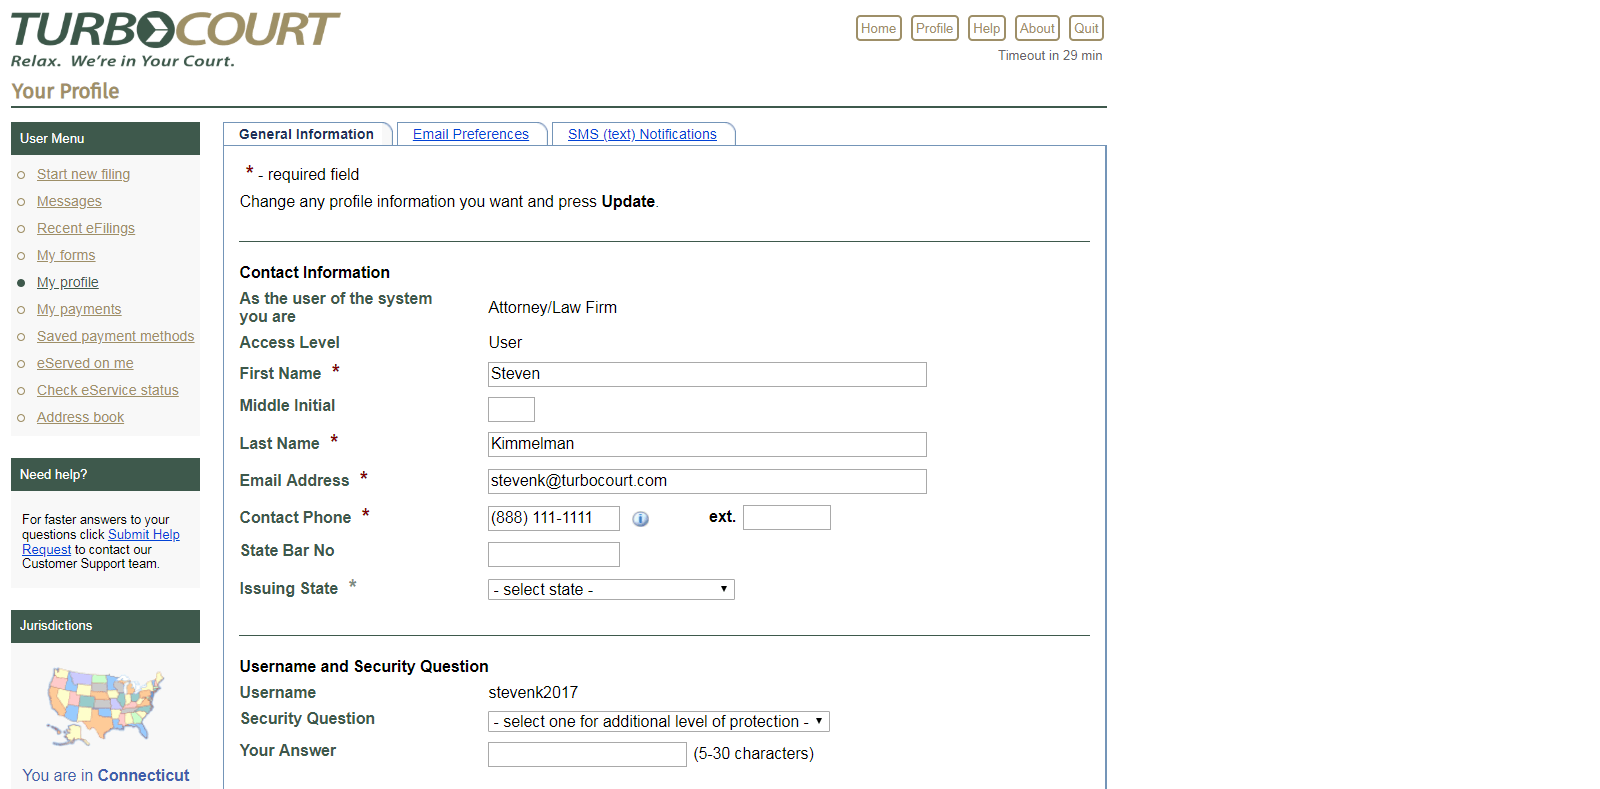Focus the First Name input field
Screen dimensions: 1600x789
[707, 374]
